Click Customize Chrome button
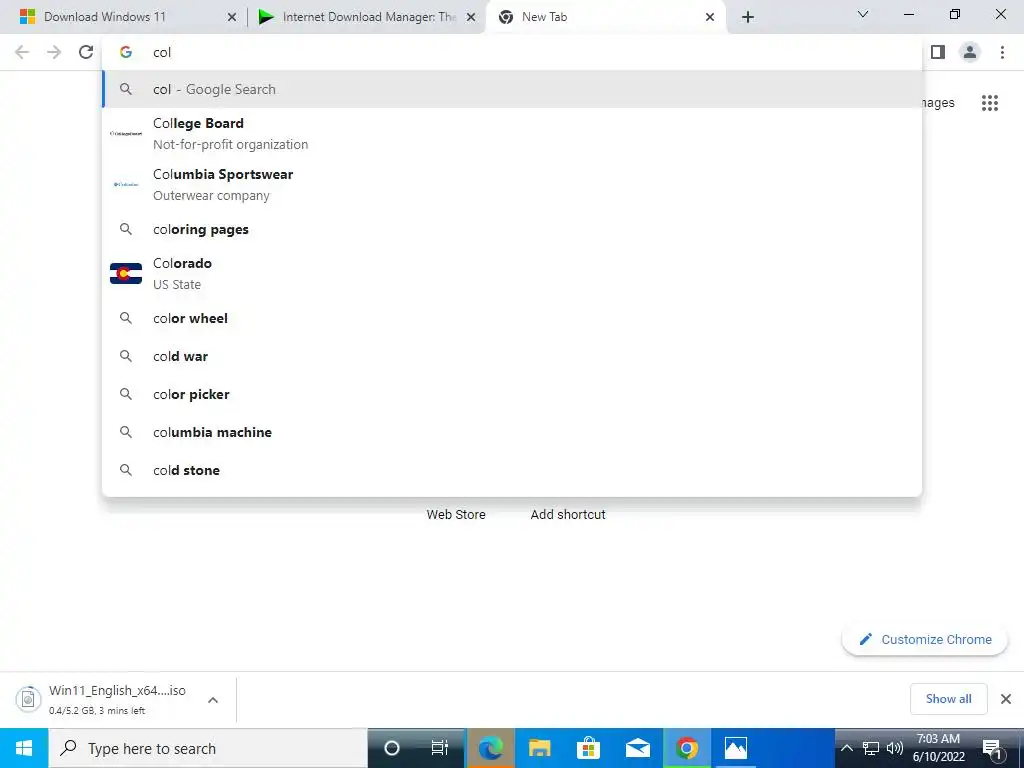Screen dimensions: 1024x768 (925, 639)
